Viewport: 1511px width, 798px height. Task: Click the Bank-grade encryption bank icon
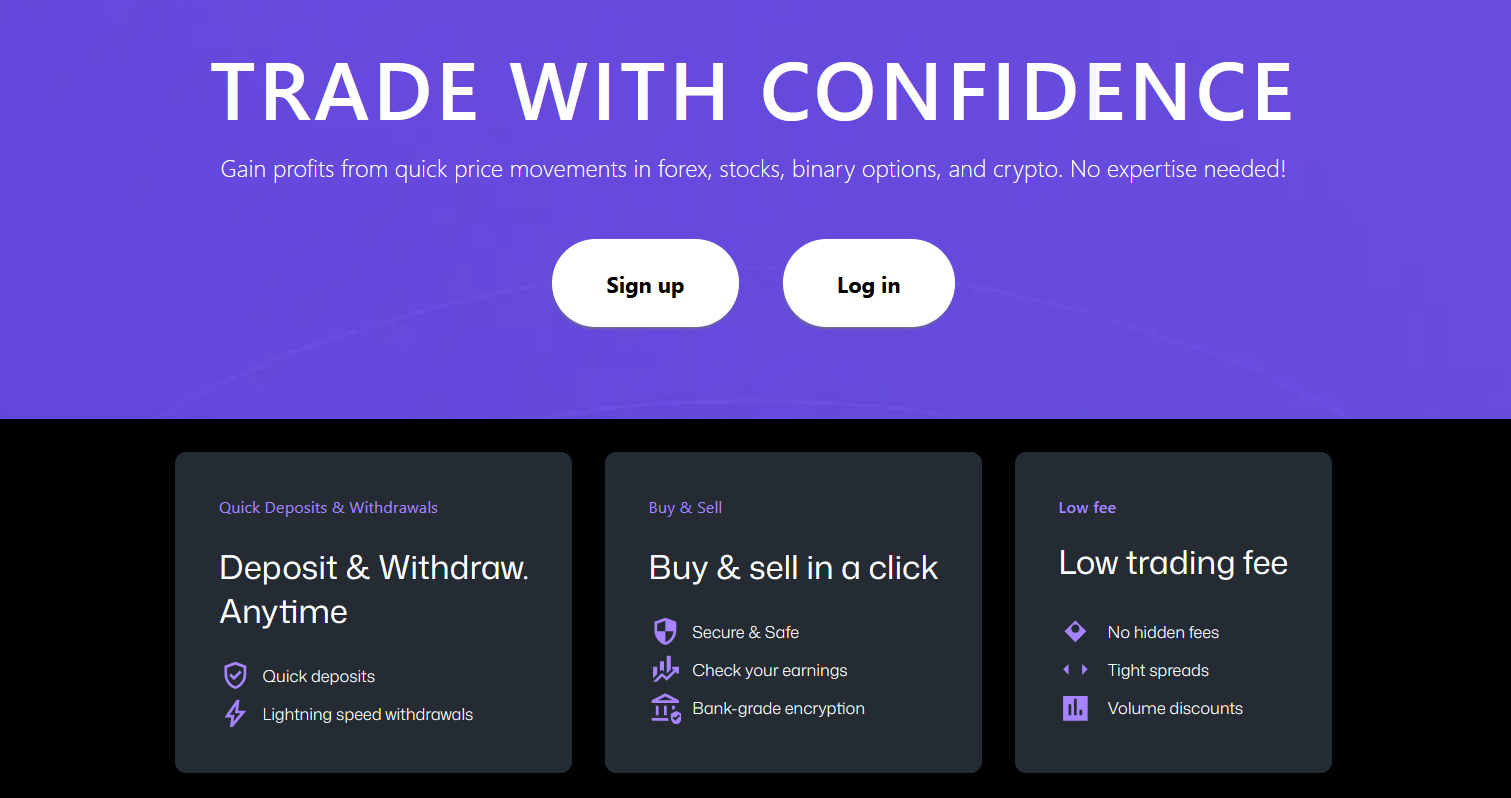click(665, 708)
